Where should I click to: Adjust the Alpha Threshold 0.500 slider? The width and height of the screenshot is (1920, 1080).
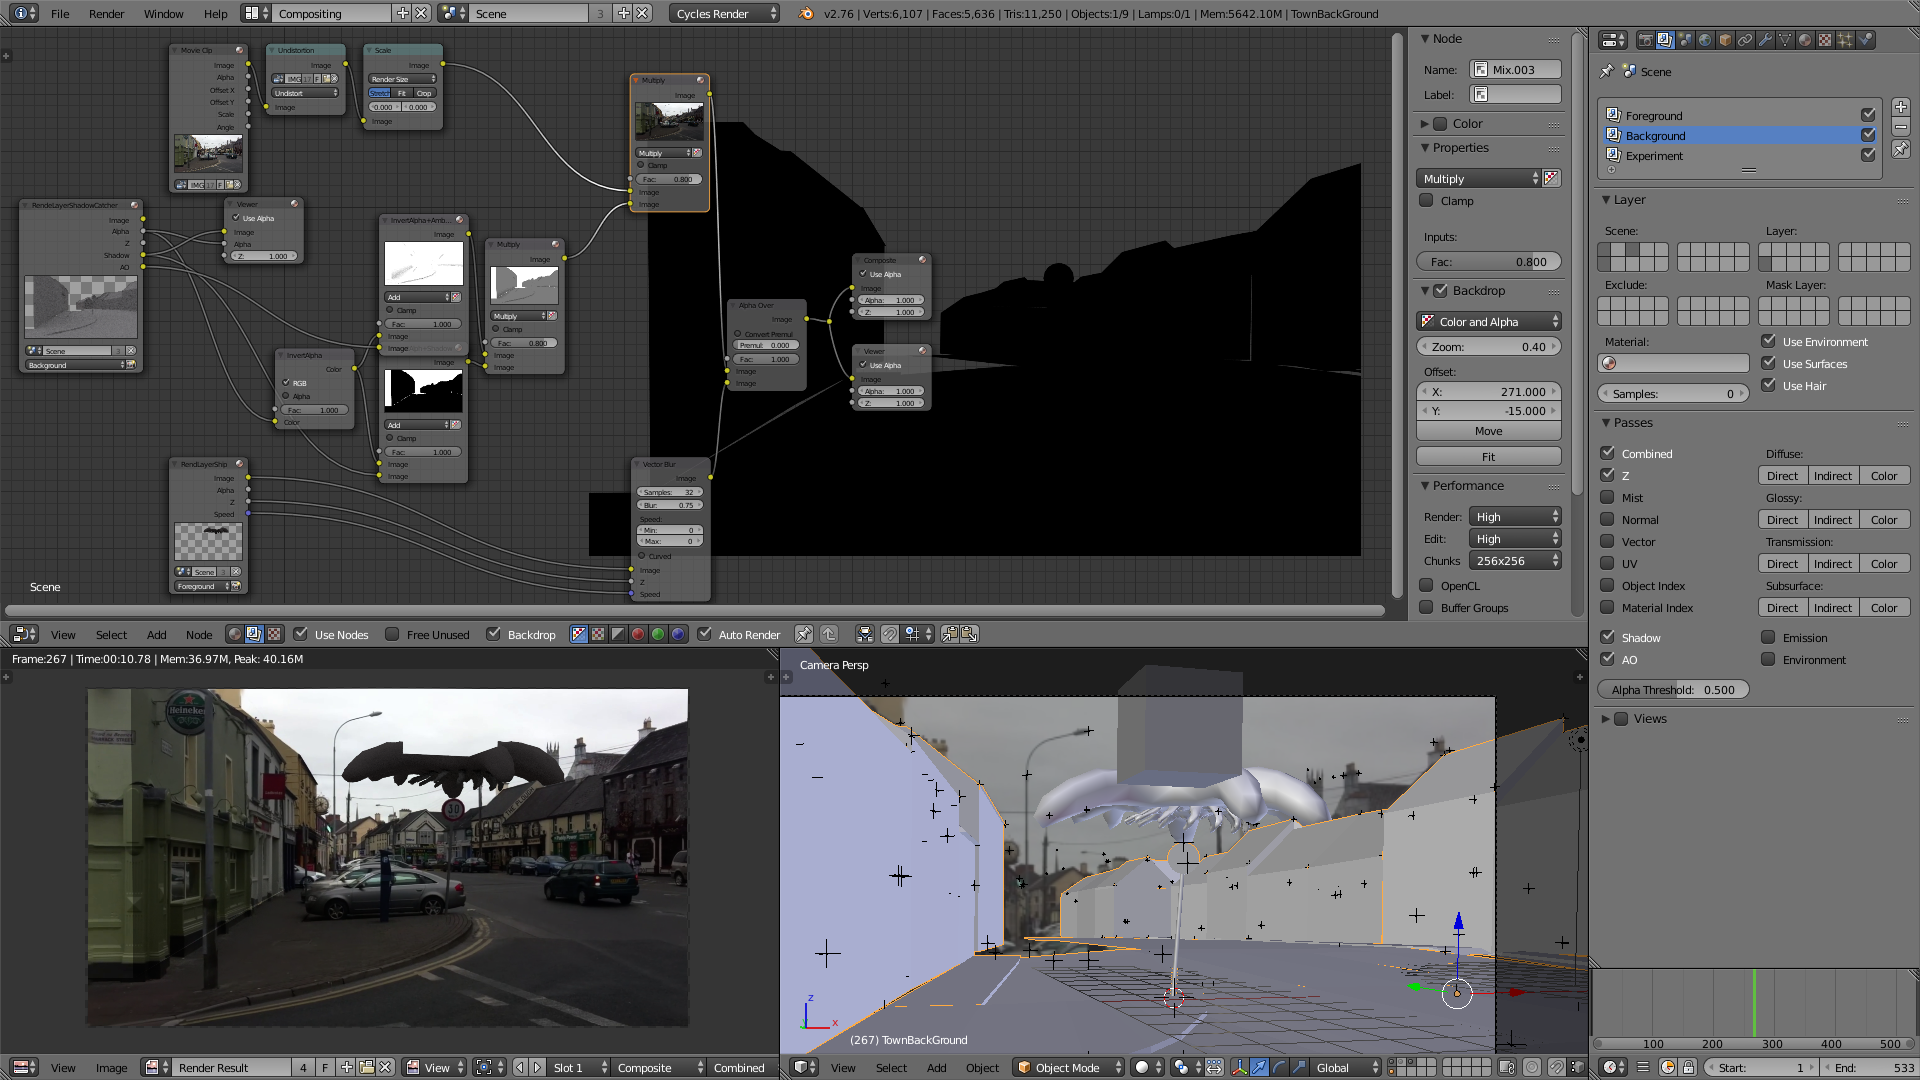click(x=1673, y=690)
